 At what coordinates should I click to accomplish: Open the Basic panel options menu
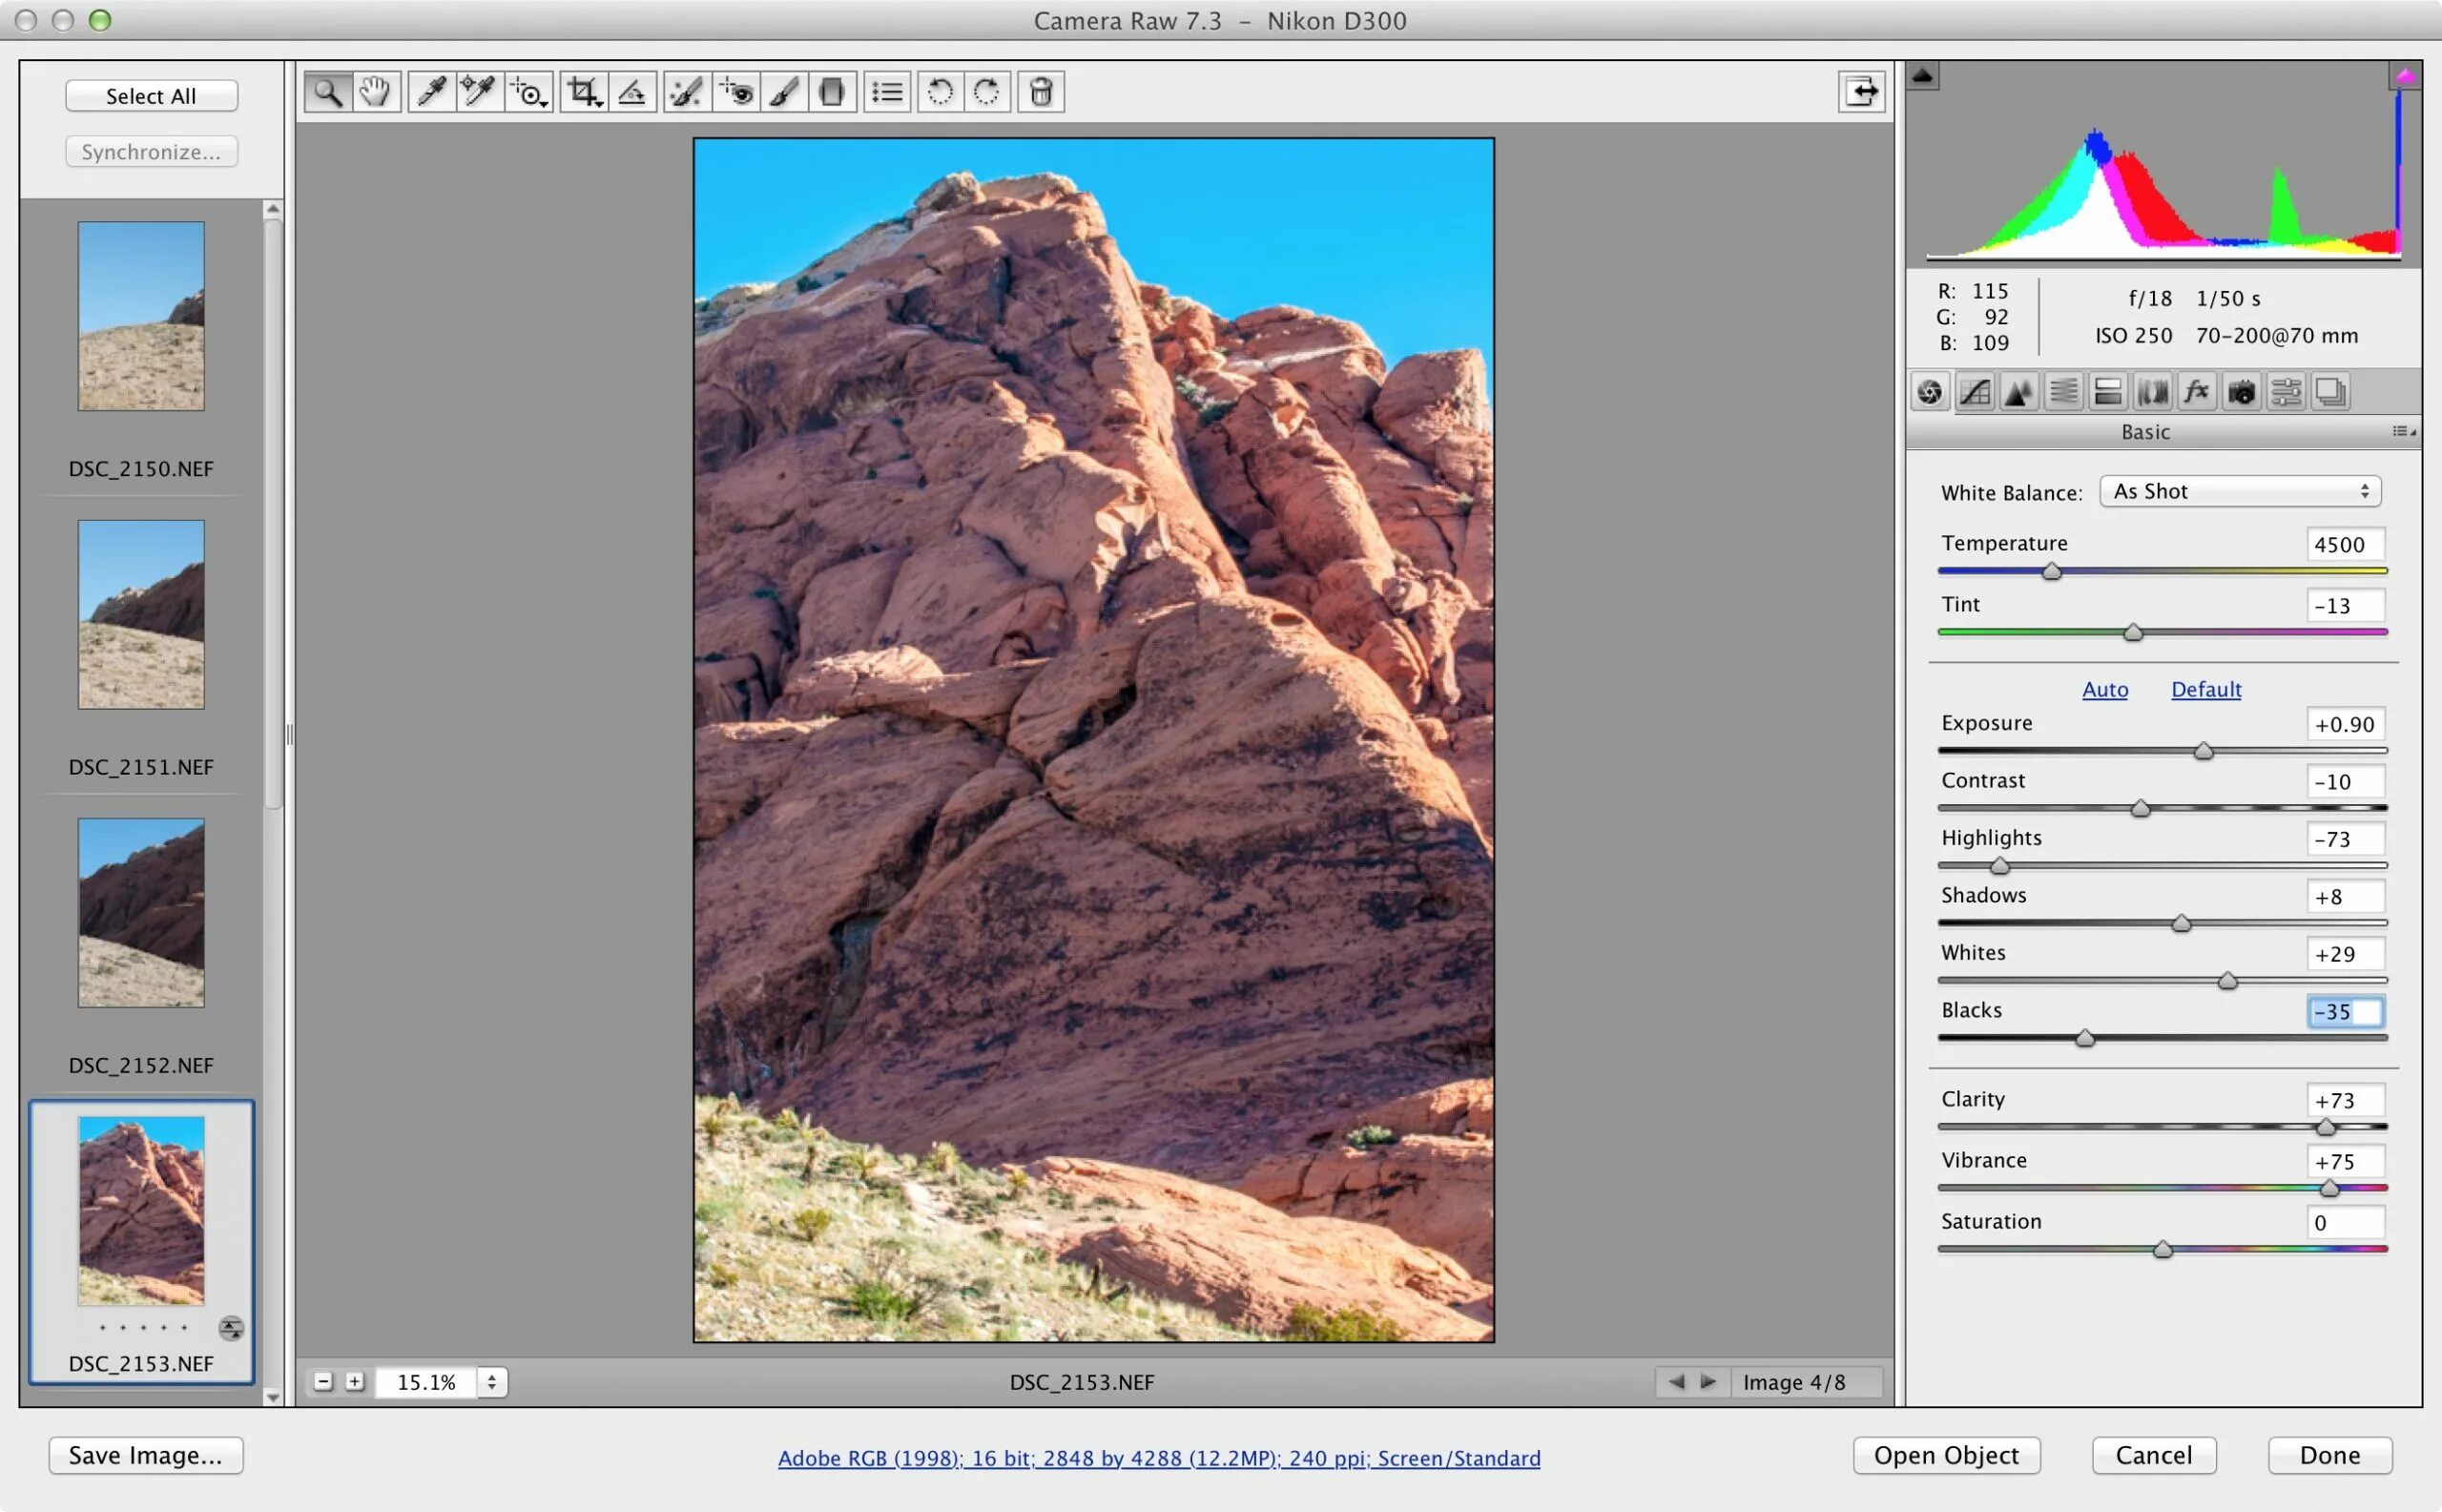pyautogui.click(x=2403, y=432)
